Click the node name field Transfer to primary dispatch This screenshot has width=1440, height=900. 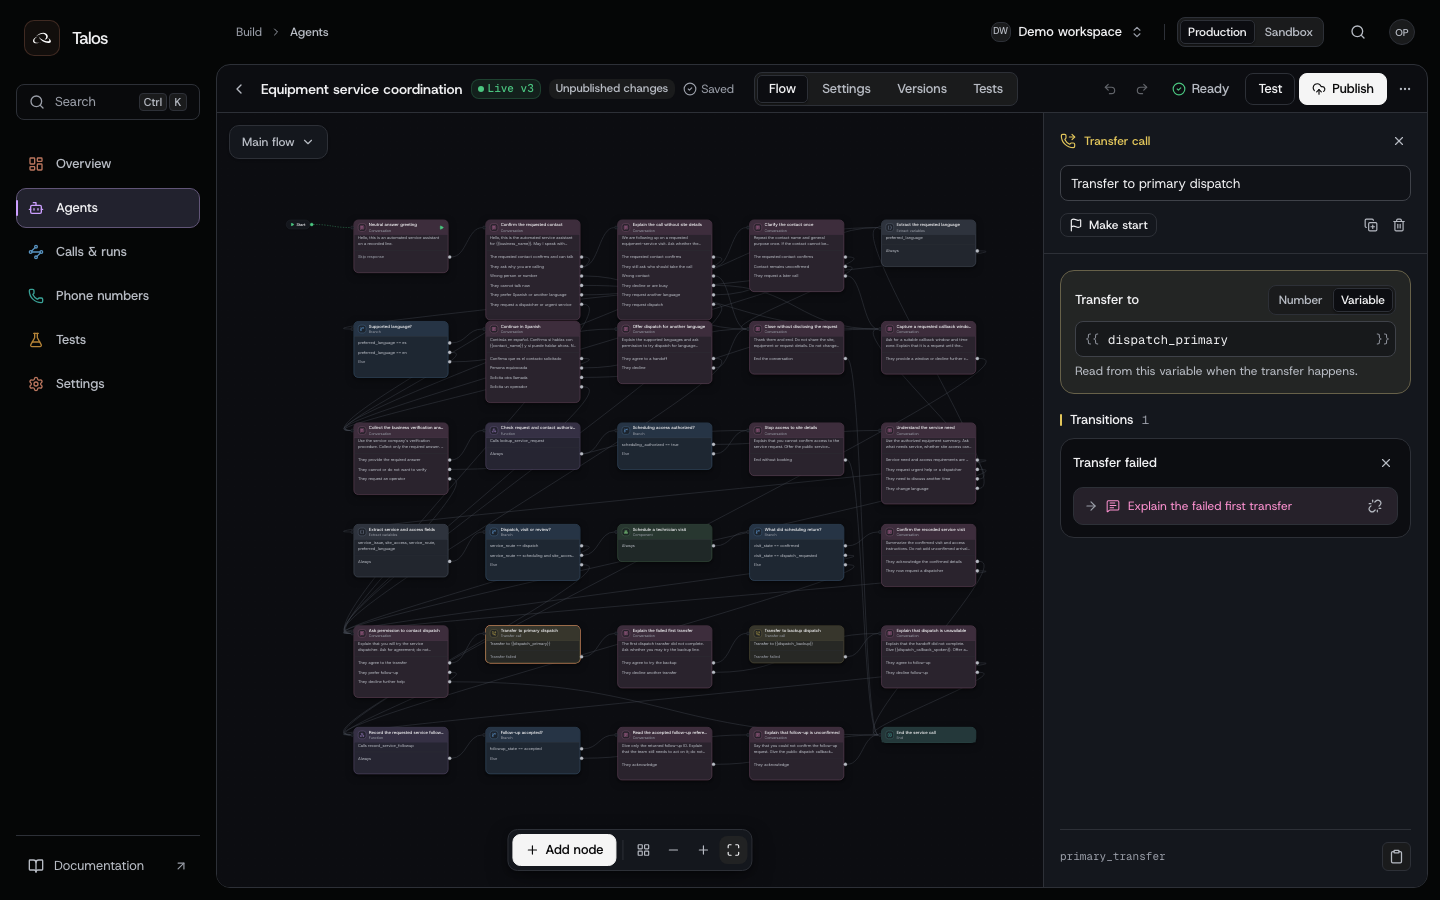pyautogui.click(x=1235, y=183)
